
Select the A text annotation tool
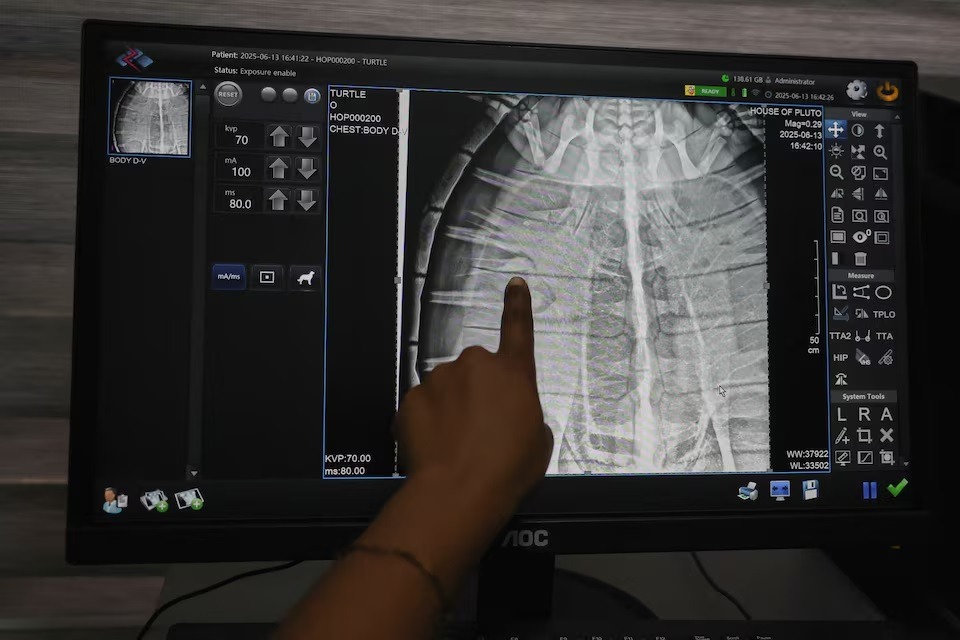(886, 415)
